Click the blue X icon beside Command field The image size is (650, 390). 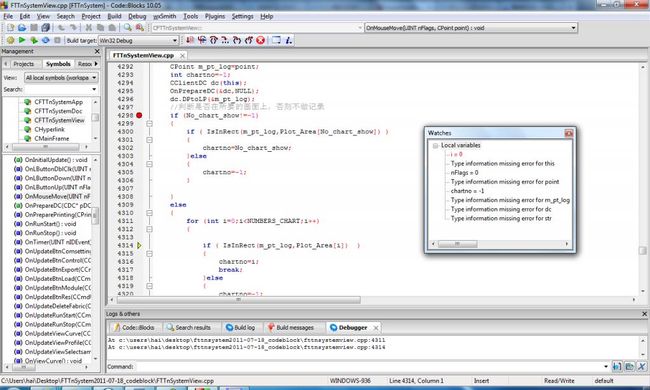[x=642, y=366]
